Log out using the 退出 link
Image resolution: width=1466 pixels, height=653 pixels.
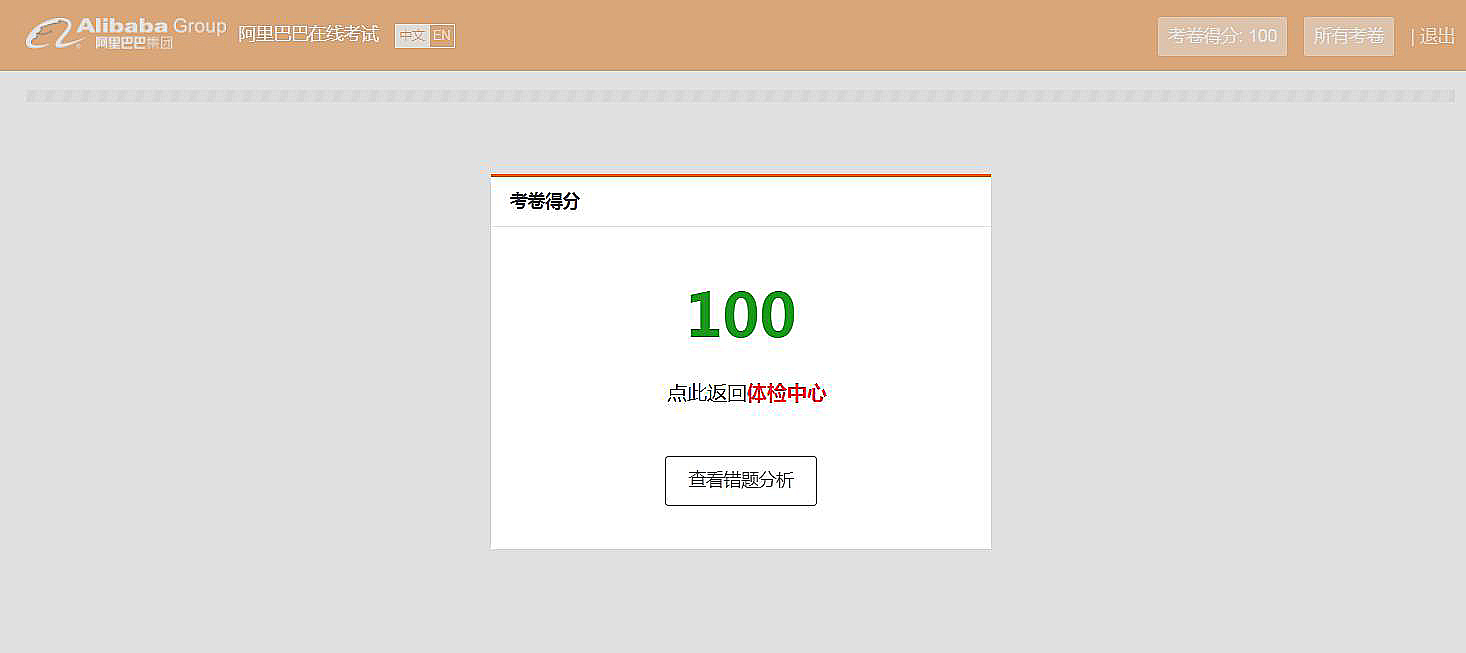[x=1437, y=36]
